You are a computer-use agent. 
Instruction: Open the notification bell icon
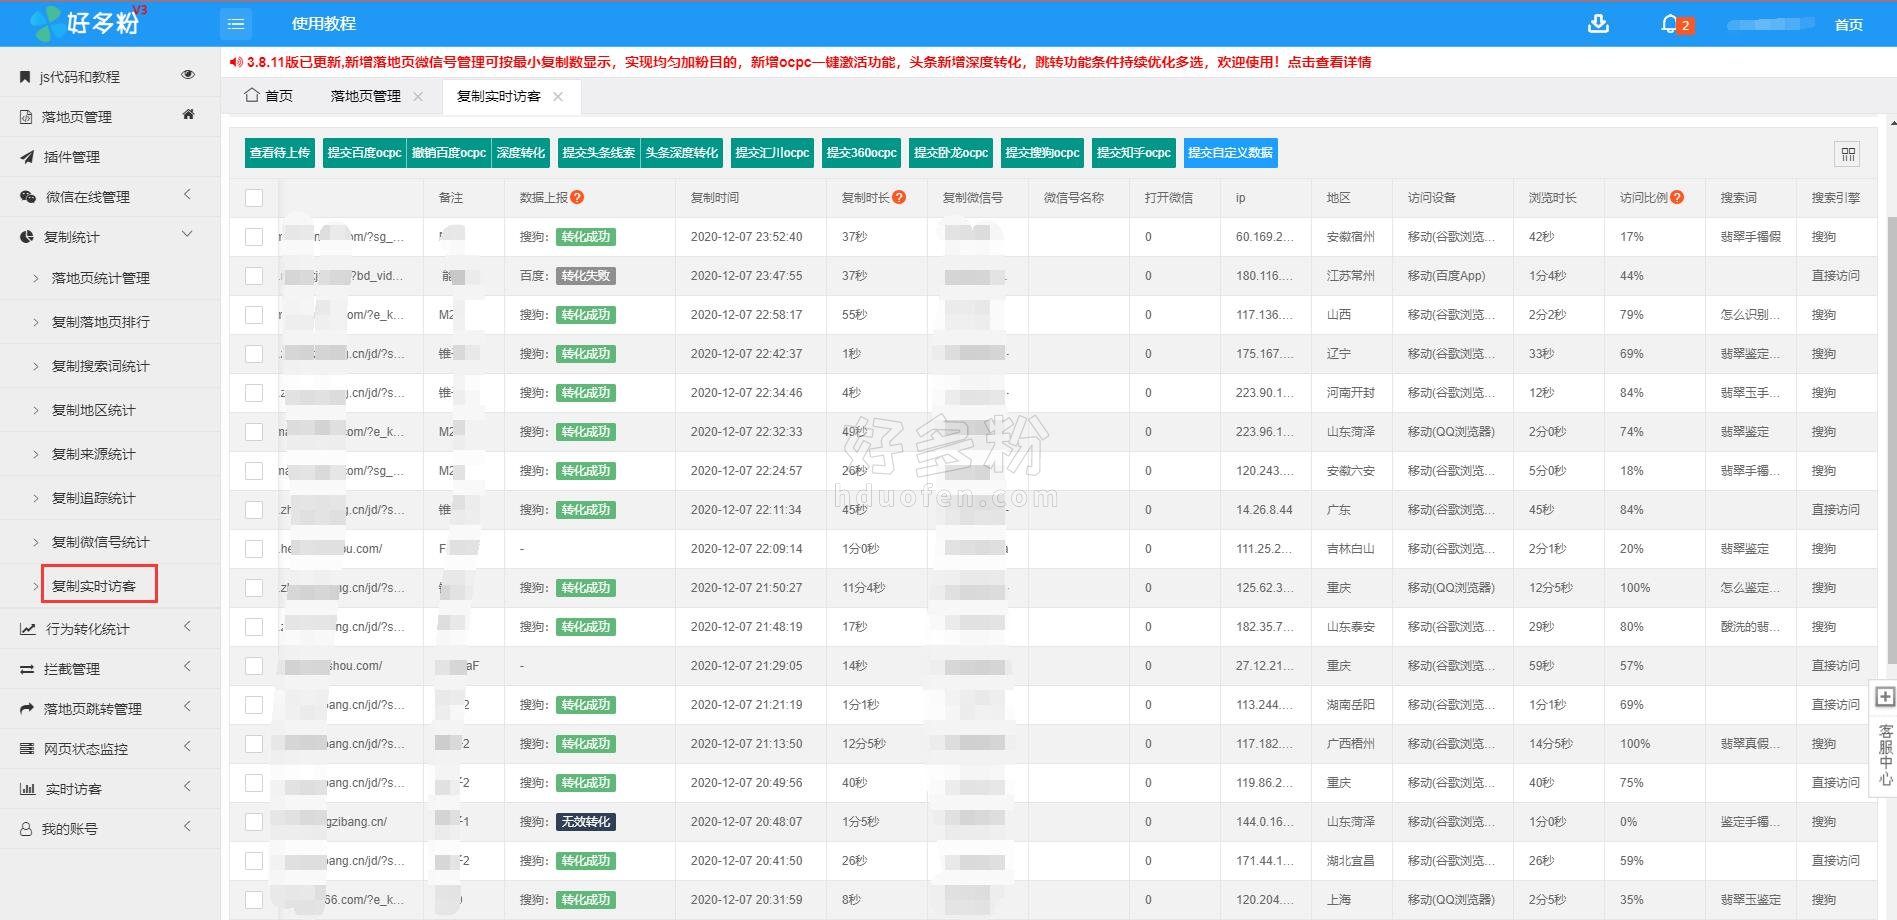(x=1669, y=24)
